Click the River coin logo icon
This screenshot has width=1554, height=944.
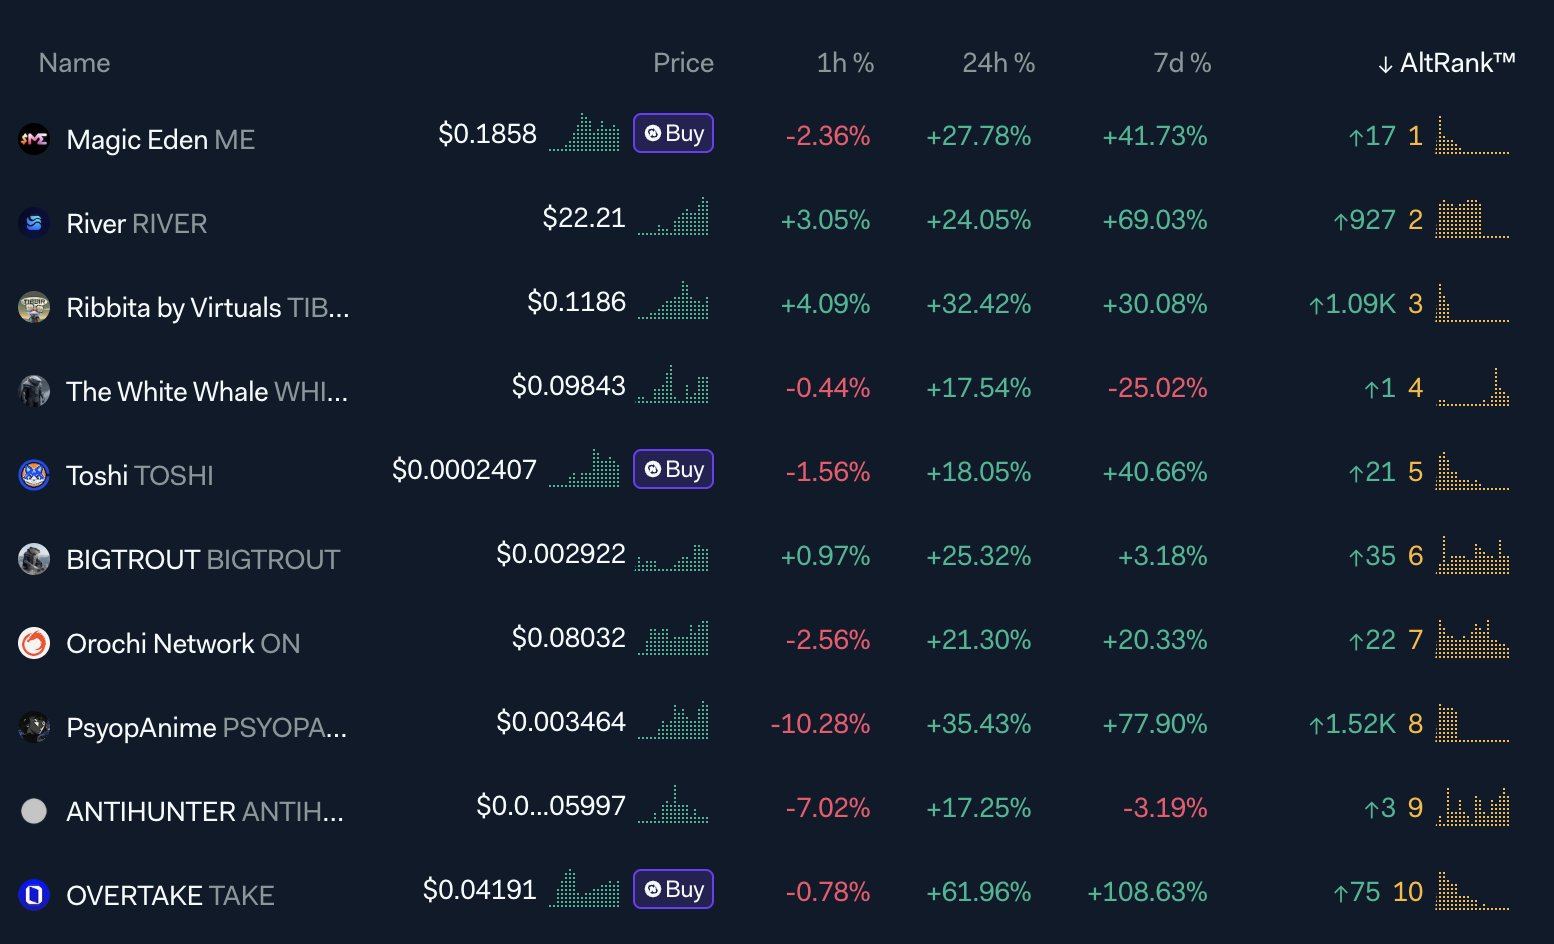coord(34,223)
